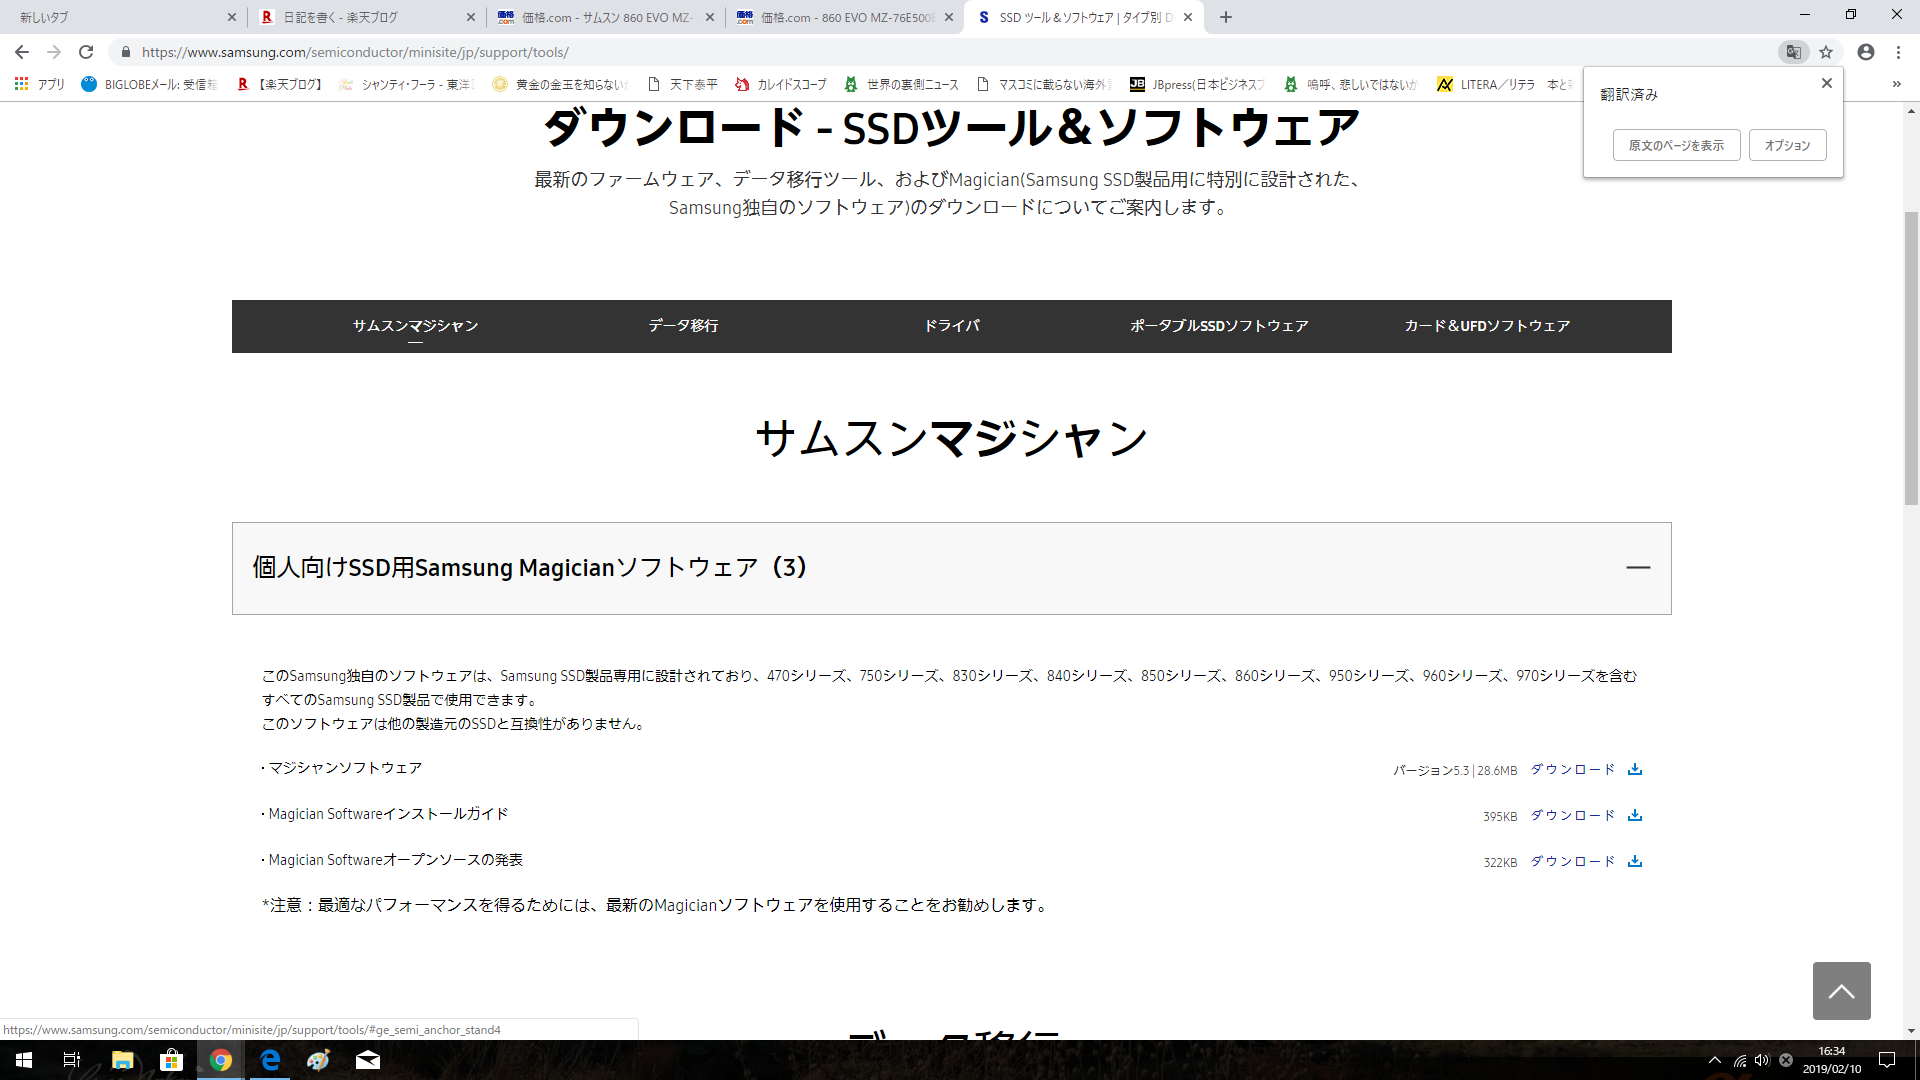The width and height of the screenshot is (1920, 1080).
Task: Click the site lock icon in address bar
Action: [x=125, y=52]
